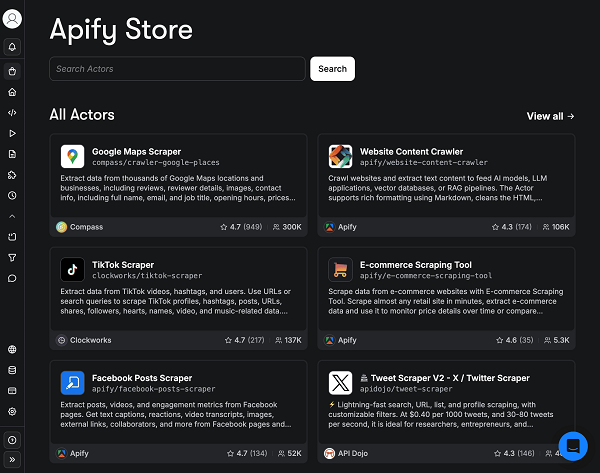Viewport: 600px width, 473px height.
Task: Click the X Twitter logo icon
Action: 340,383
